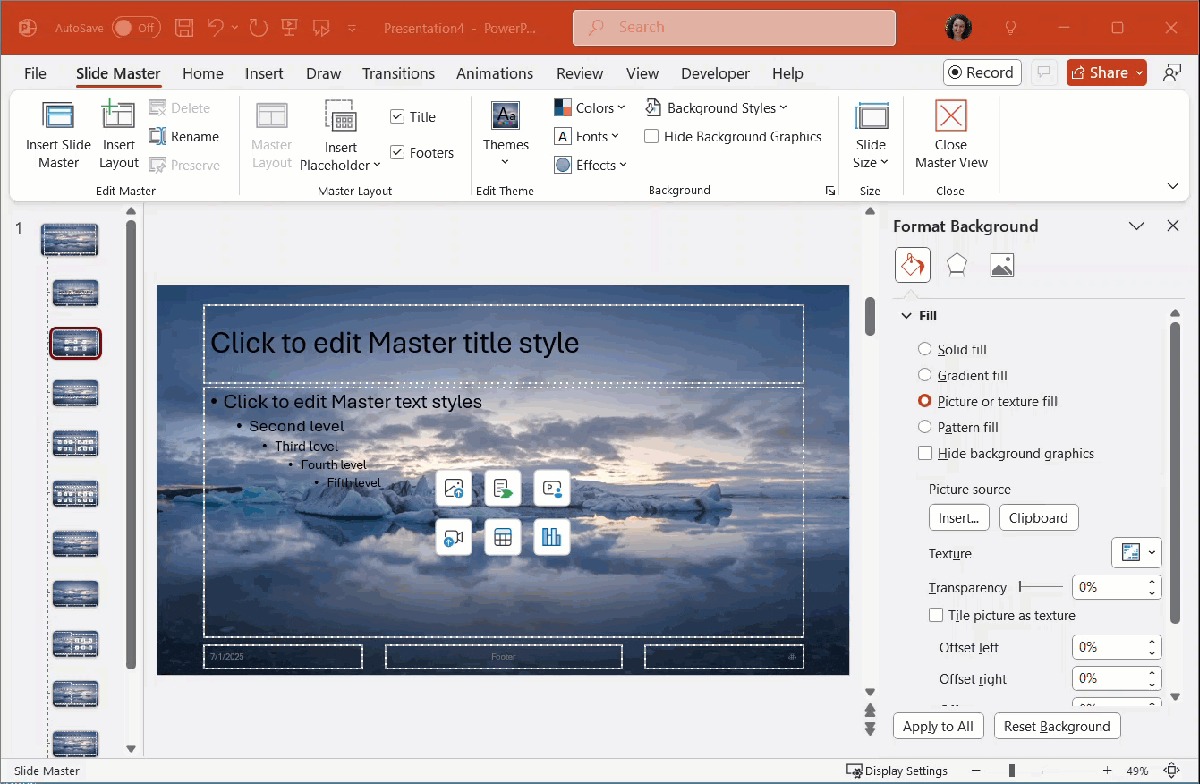Image resolution: width=1200 pixels, height=784 pixels.
Task: Click the table icon in the content placeholder
Action: (503, 537)
